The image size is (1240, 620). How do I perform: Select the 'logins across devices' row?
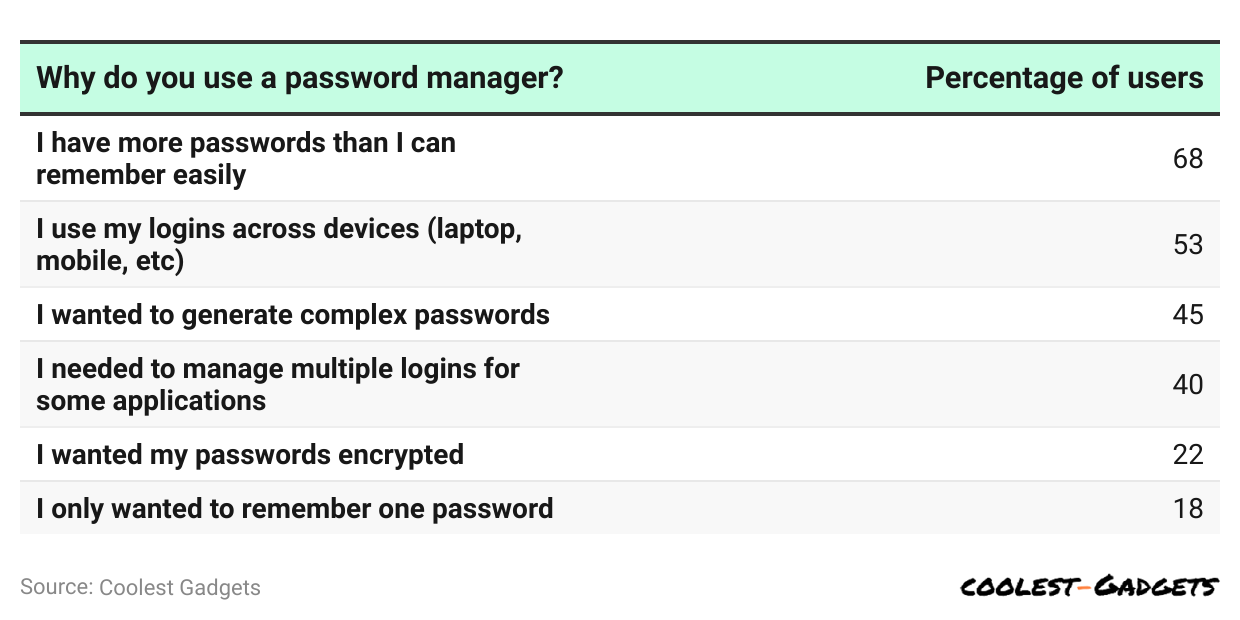coord(620,244)
